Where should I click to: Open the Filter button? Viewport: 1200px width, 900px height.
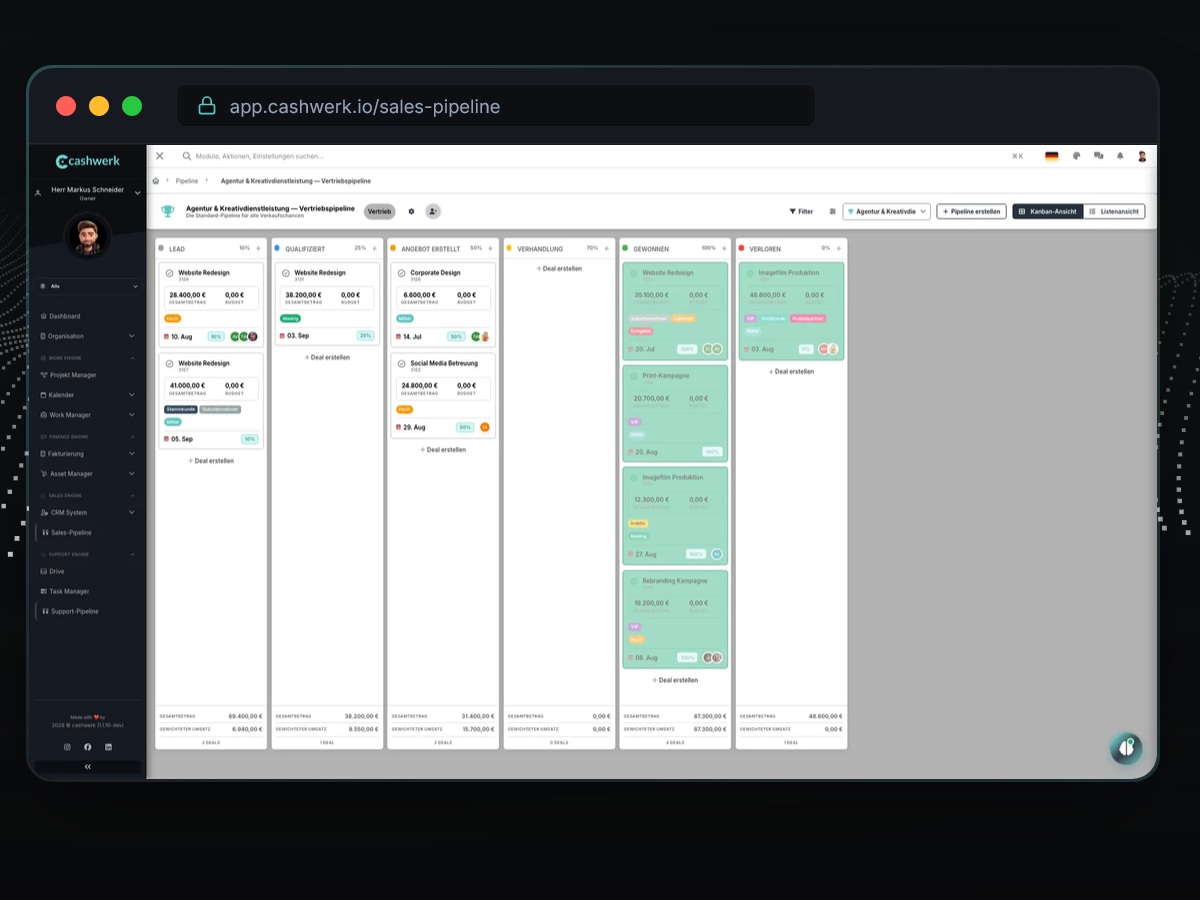click(x=801, y=211)
